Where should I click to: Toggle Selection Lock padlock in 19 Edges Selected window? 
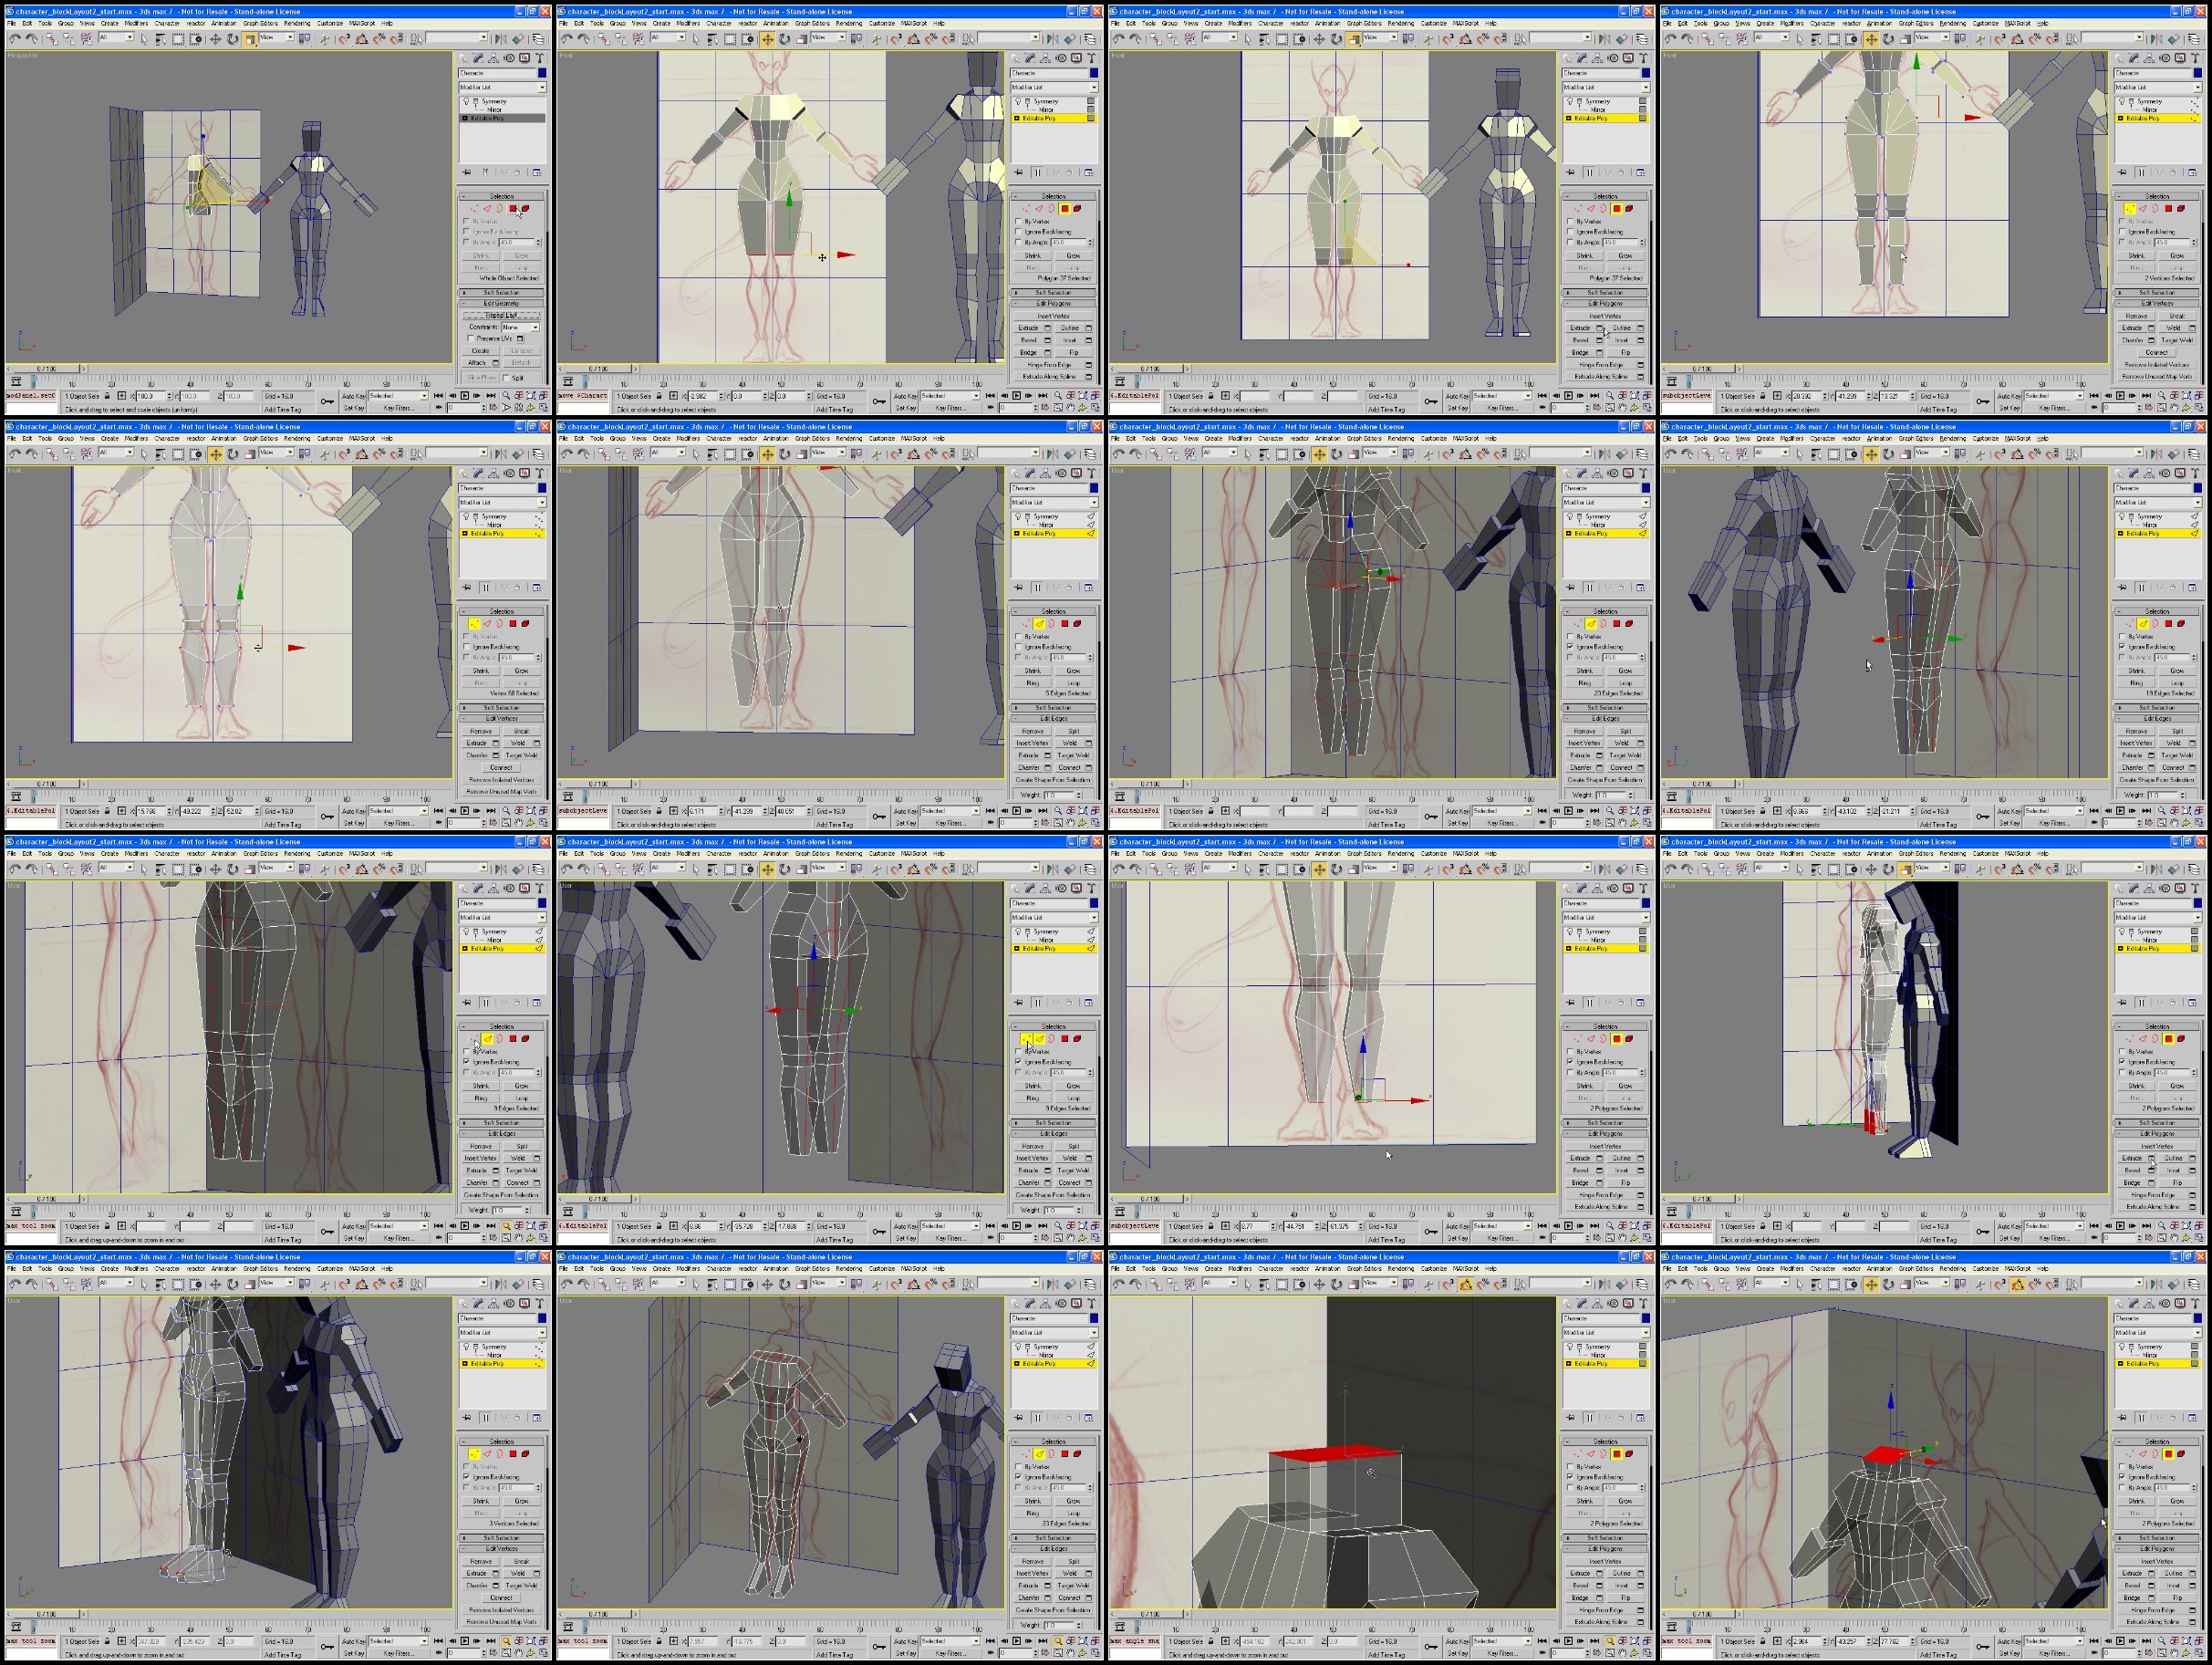(x=1763, y=811)
